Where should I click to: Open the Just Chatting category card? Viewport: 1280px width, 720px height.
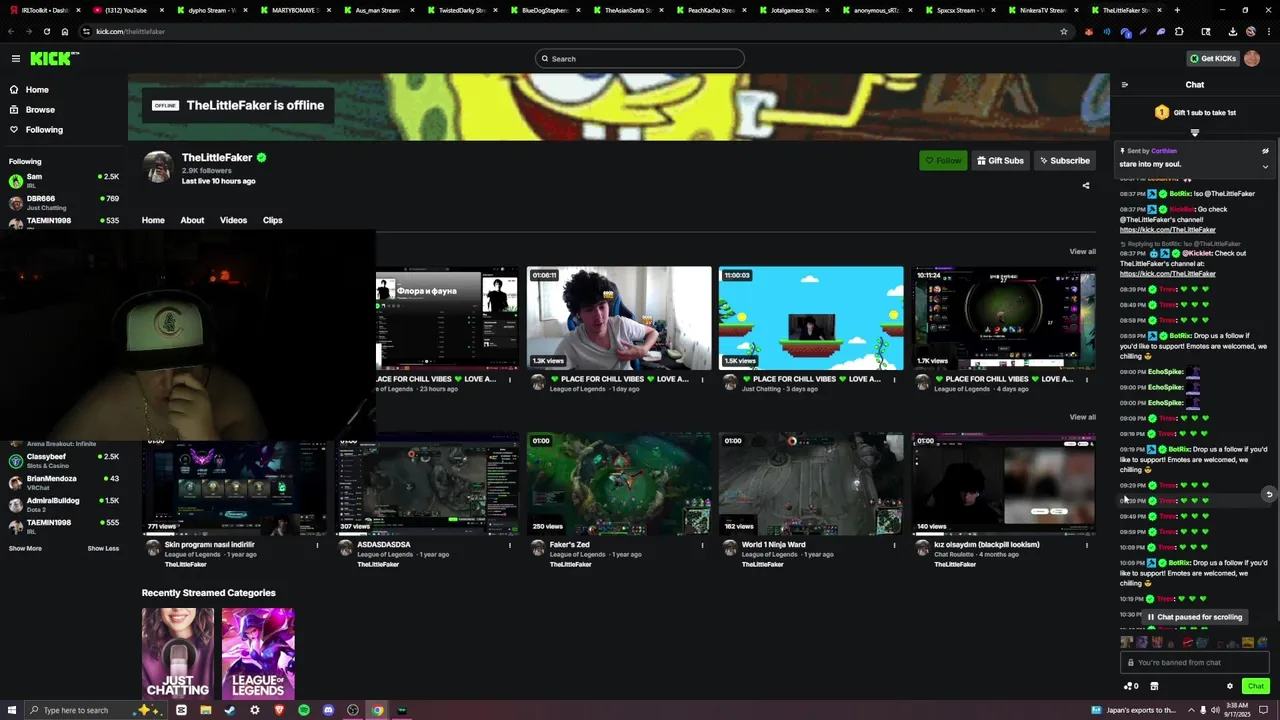pyautogui.click(x=178, y=653)
